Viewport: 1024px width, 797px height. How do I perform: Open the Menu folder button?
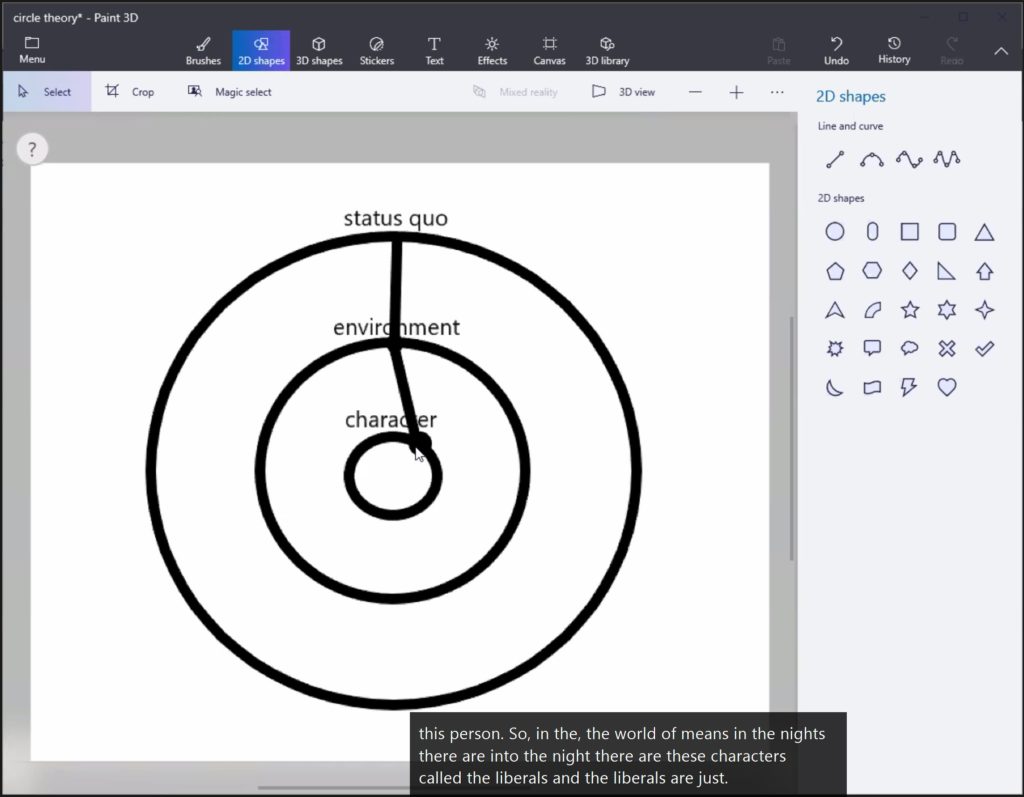[32, 50]
